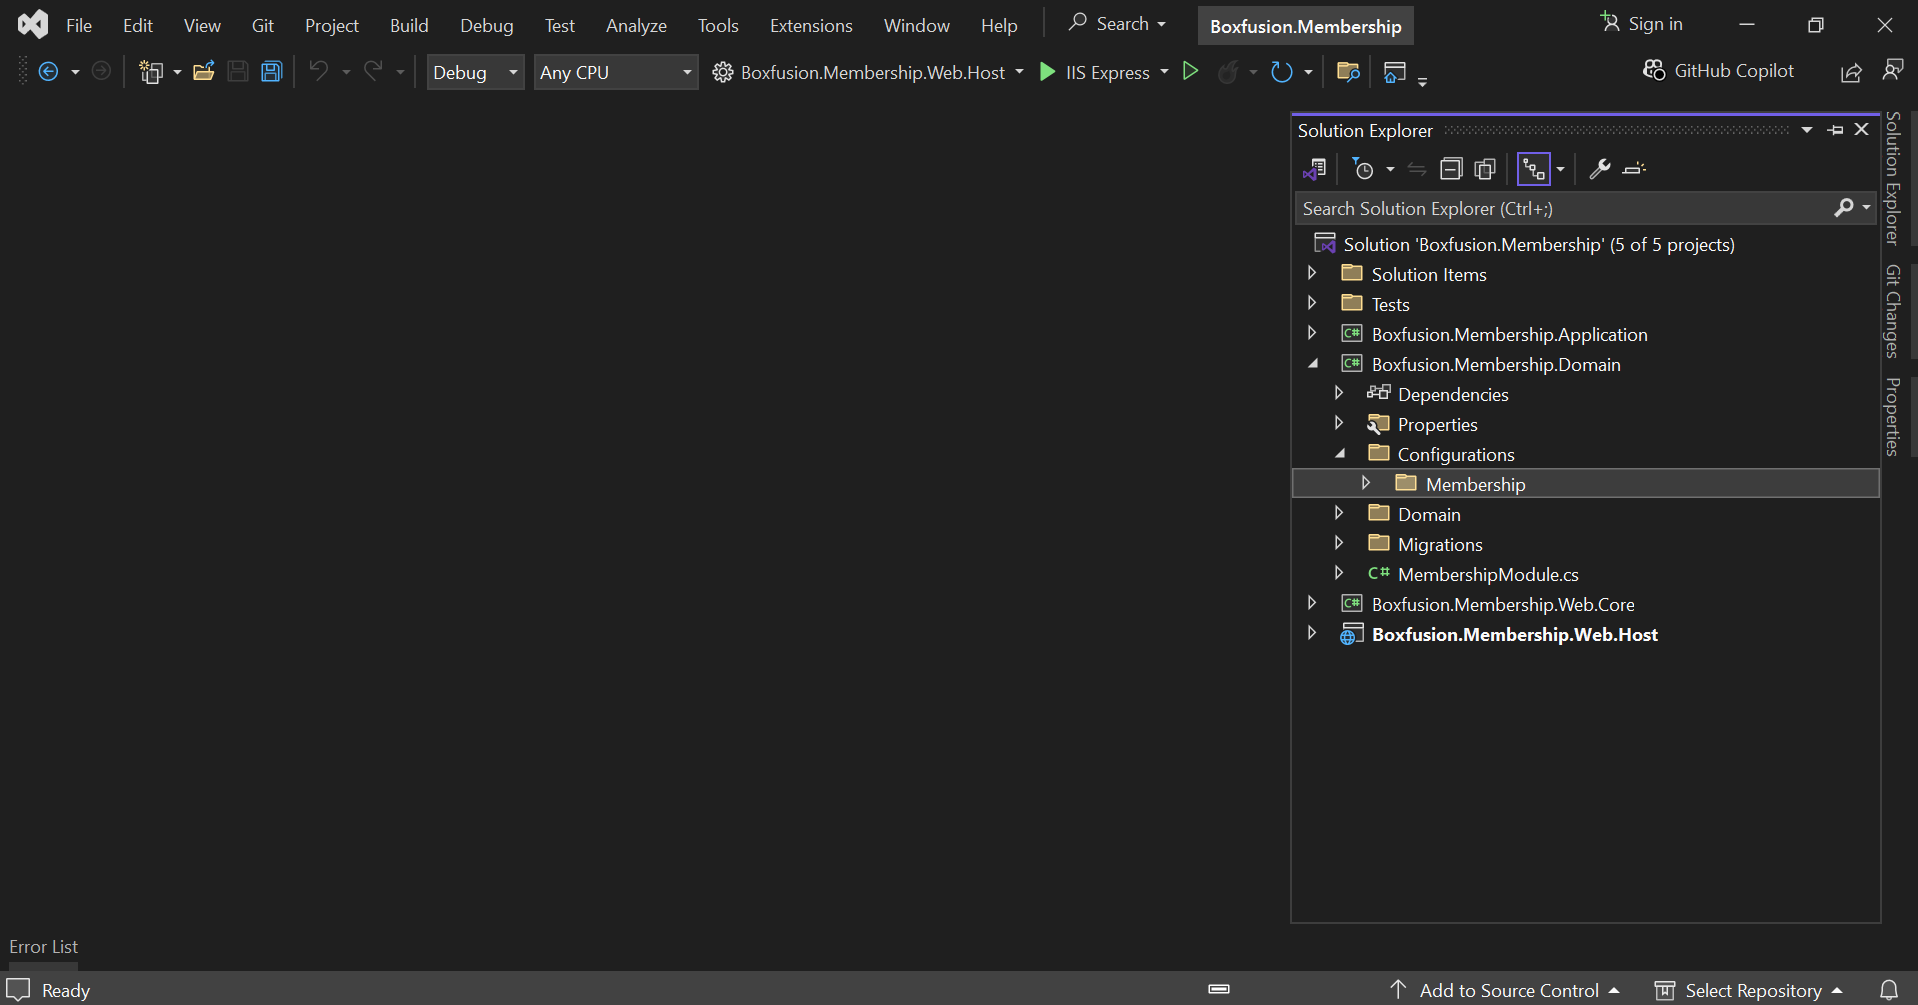
Task: Collapse the Boxfusion.Membership.Domain project
Action: pos(1313,364)
